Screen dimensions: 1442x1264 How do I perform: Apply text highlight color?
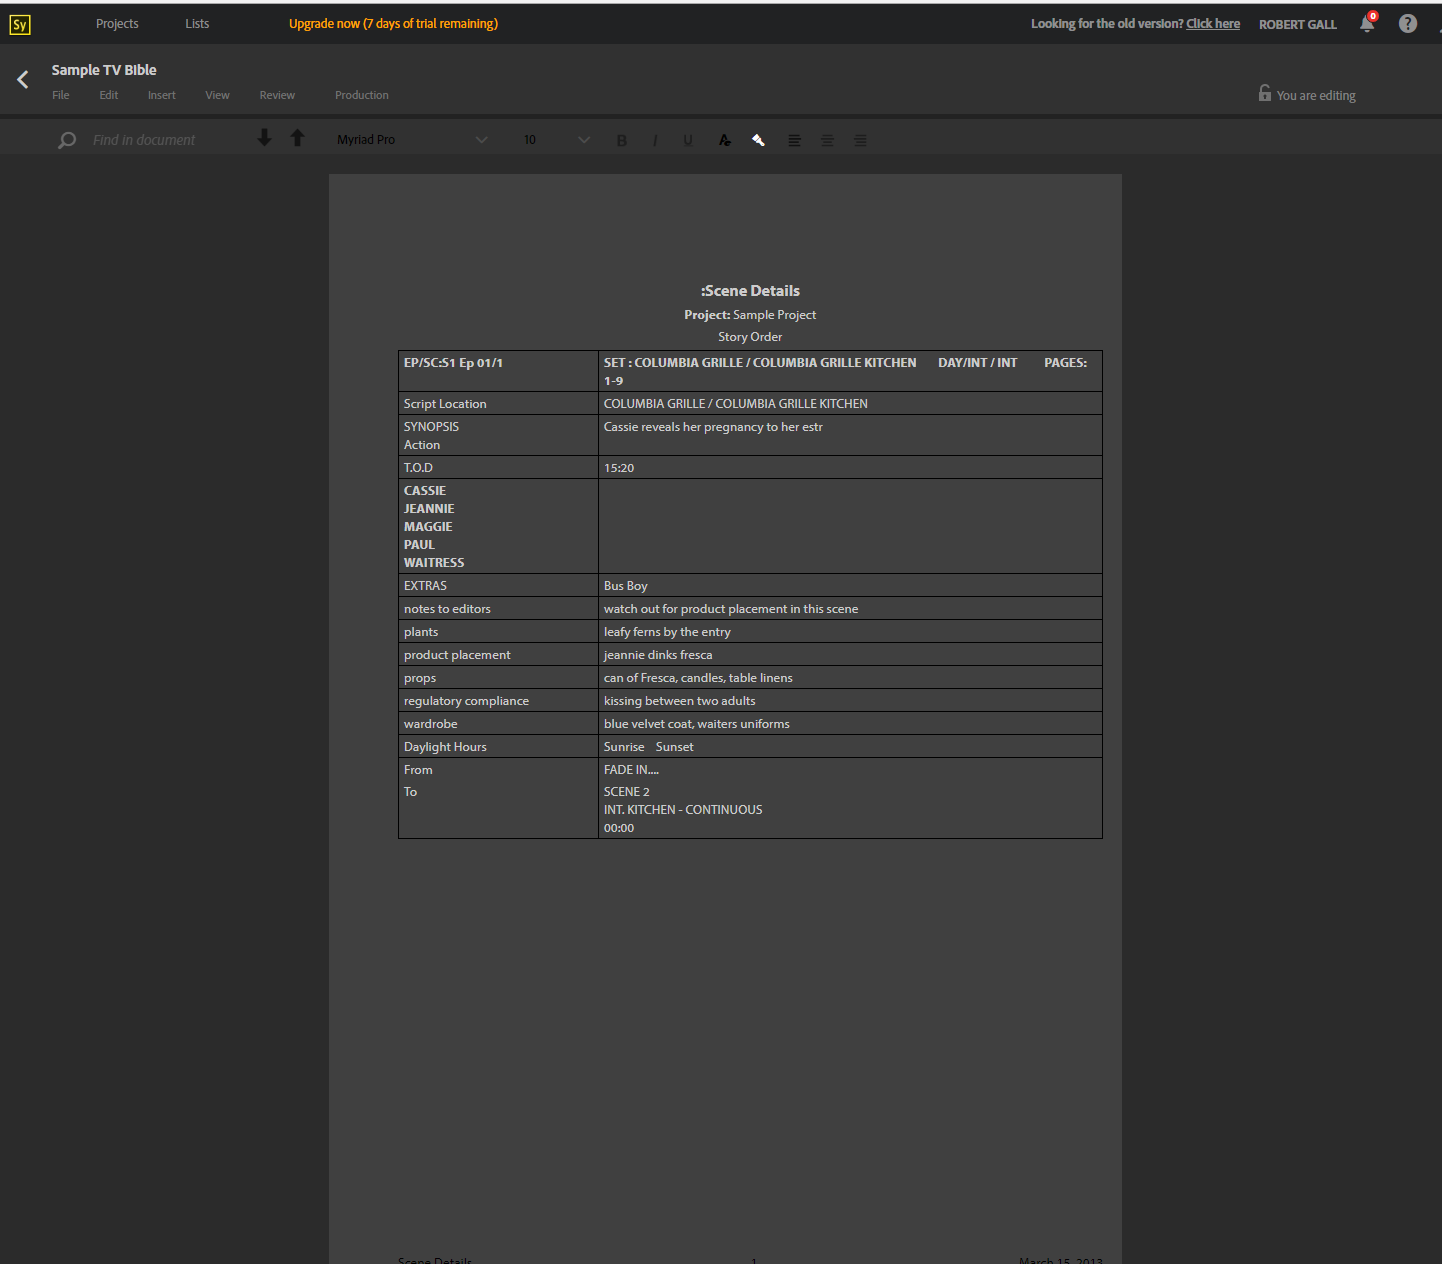tap(758, 140)
